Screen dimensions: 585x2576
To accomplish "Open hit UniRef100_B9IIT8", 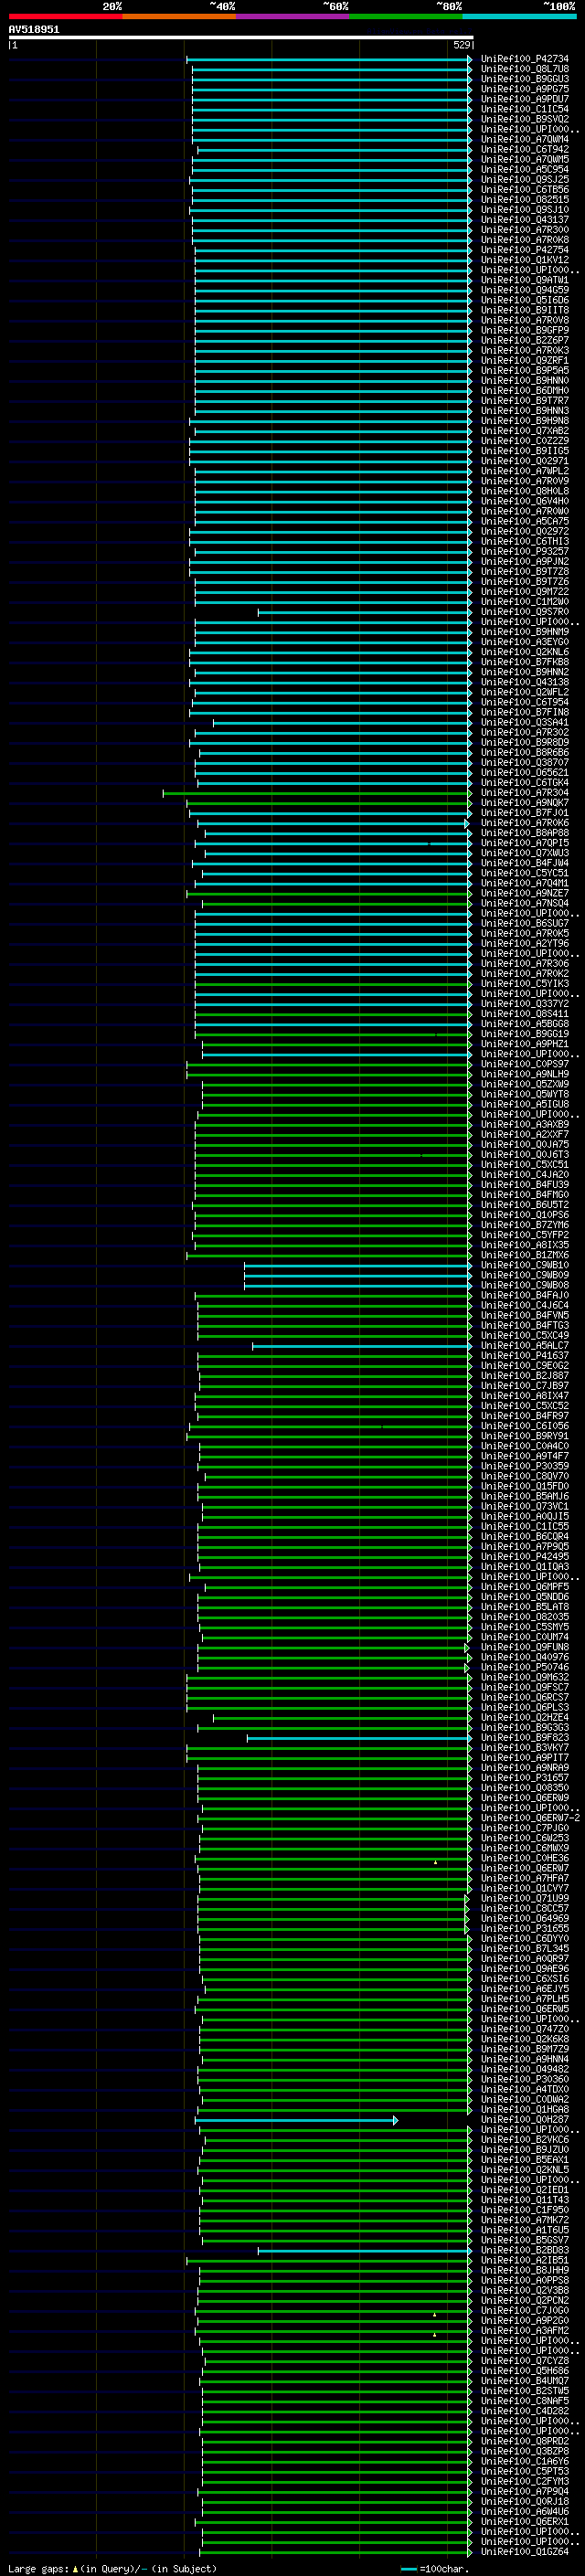I will 525,310.
